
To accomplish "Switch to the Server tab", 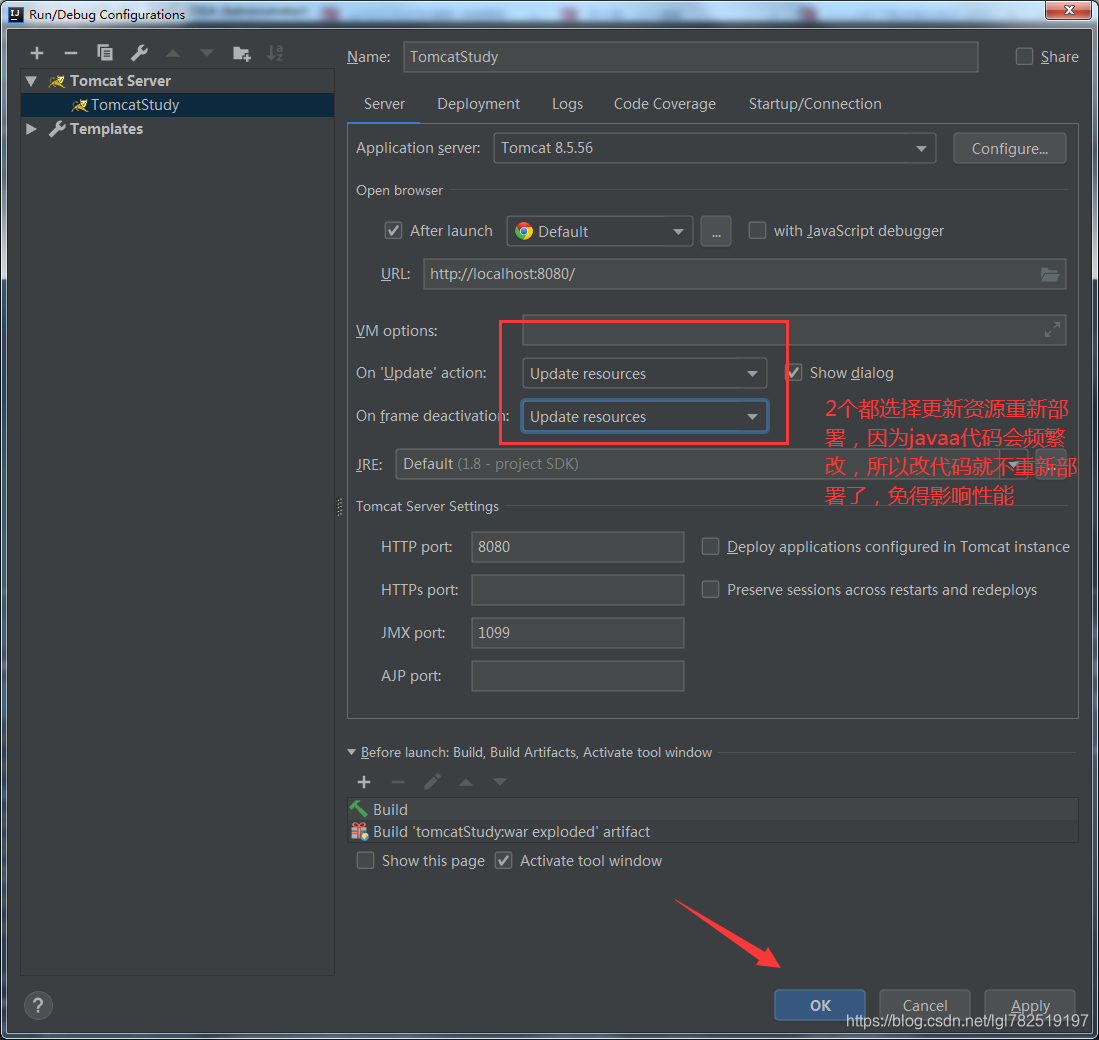I will [384, 104].
